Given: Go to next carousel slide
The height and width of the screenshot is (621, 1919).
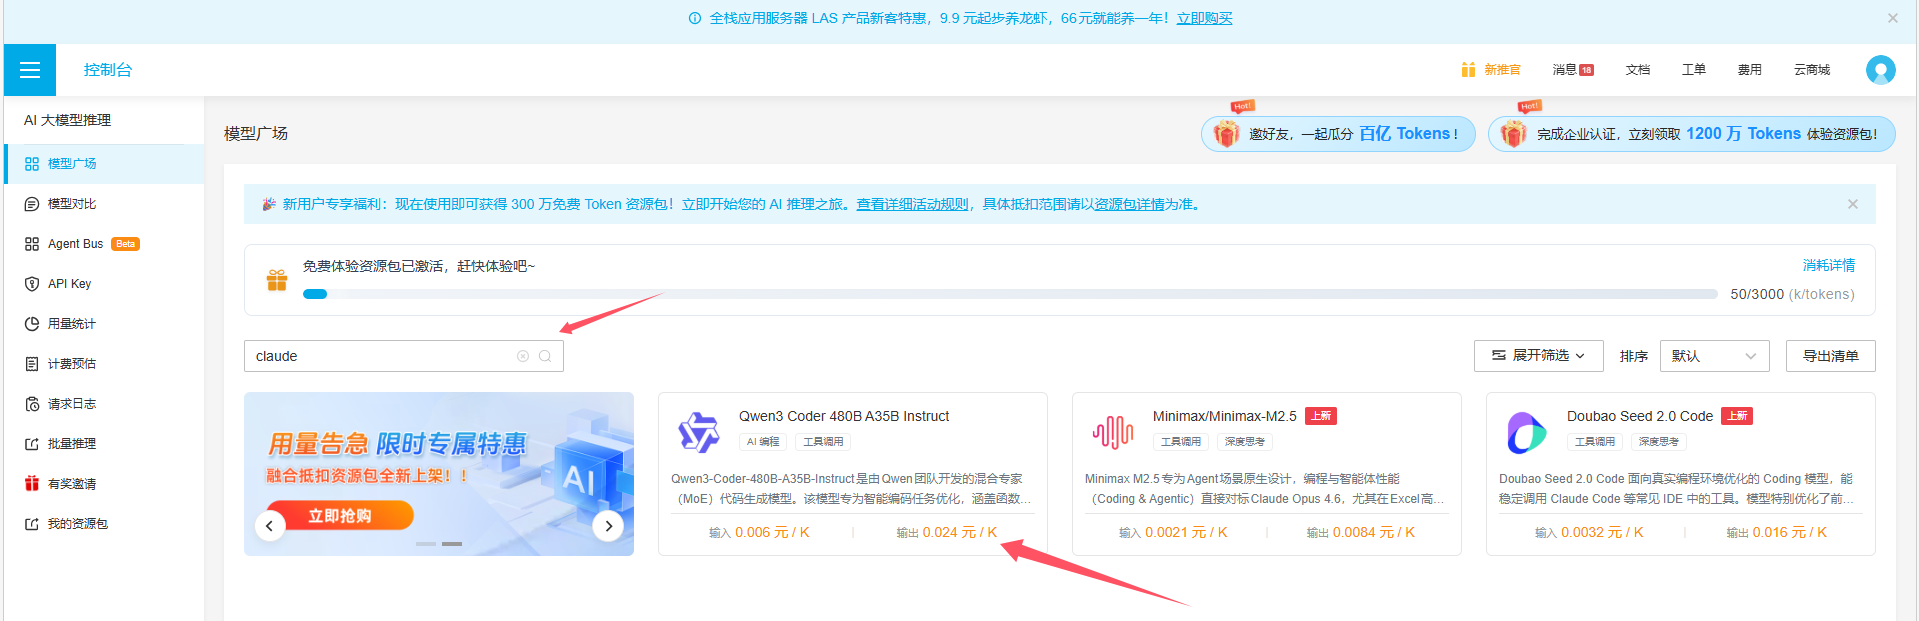Looking at the screenshot, I should 608,526.
